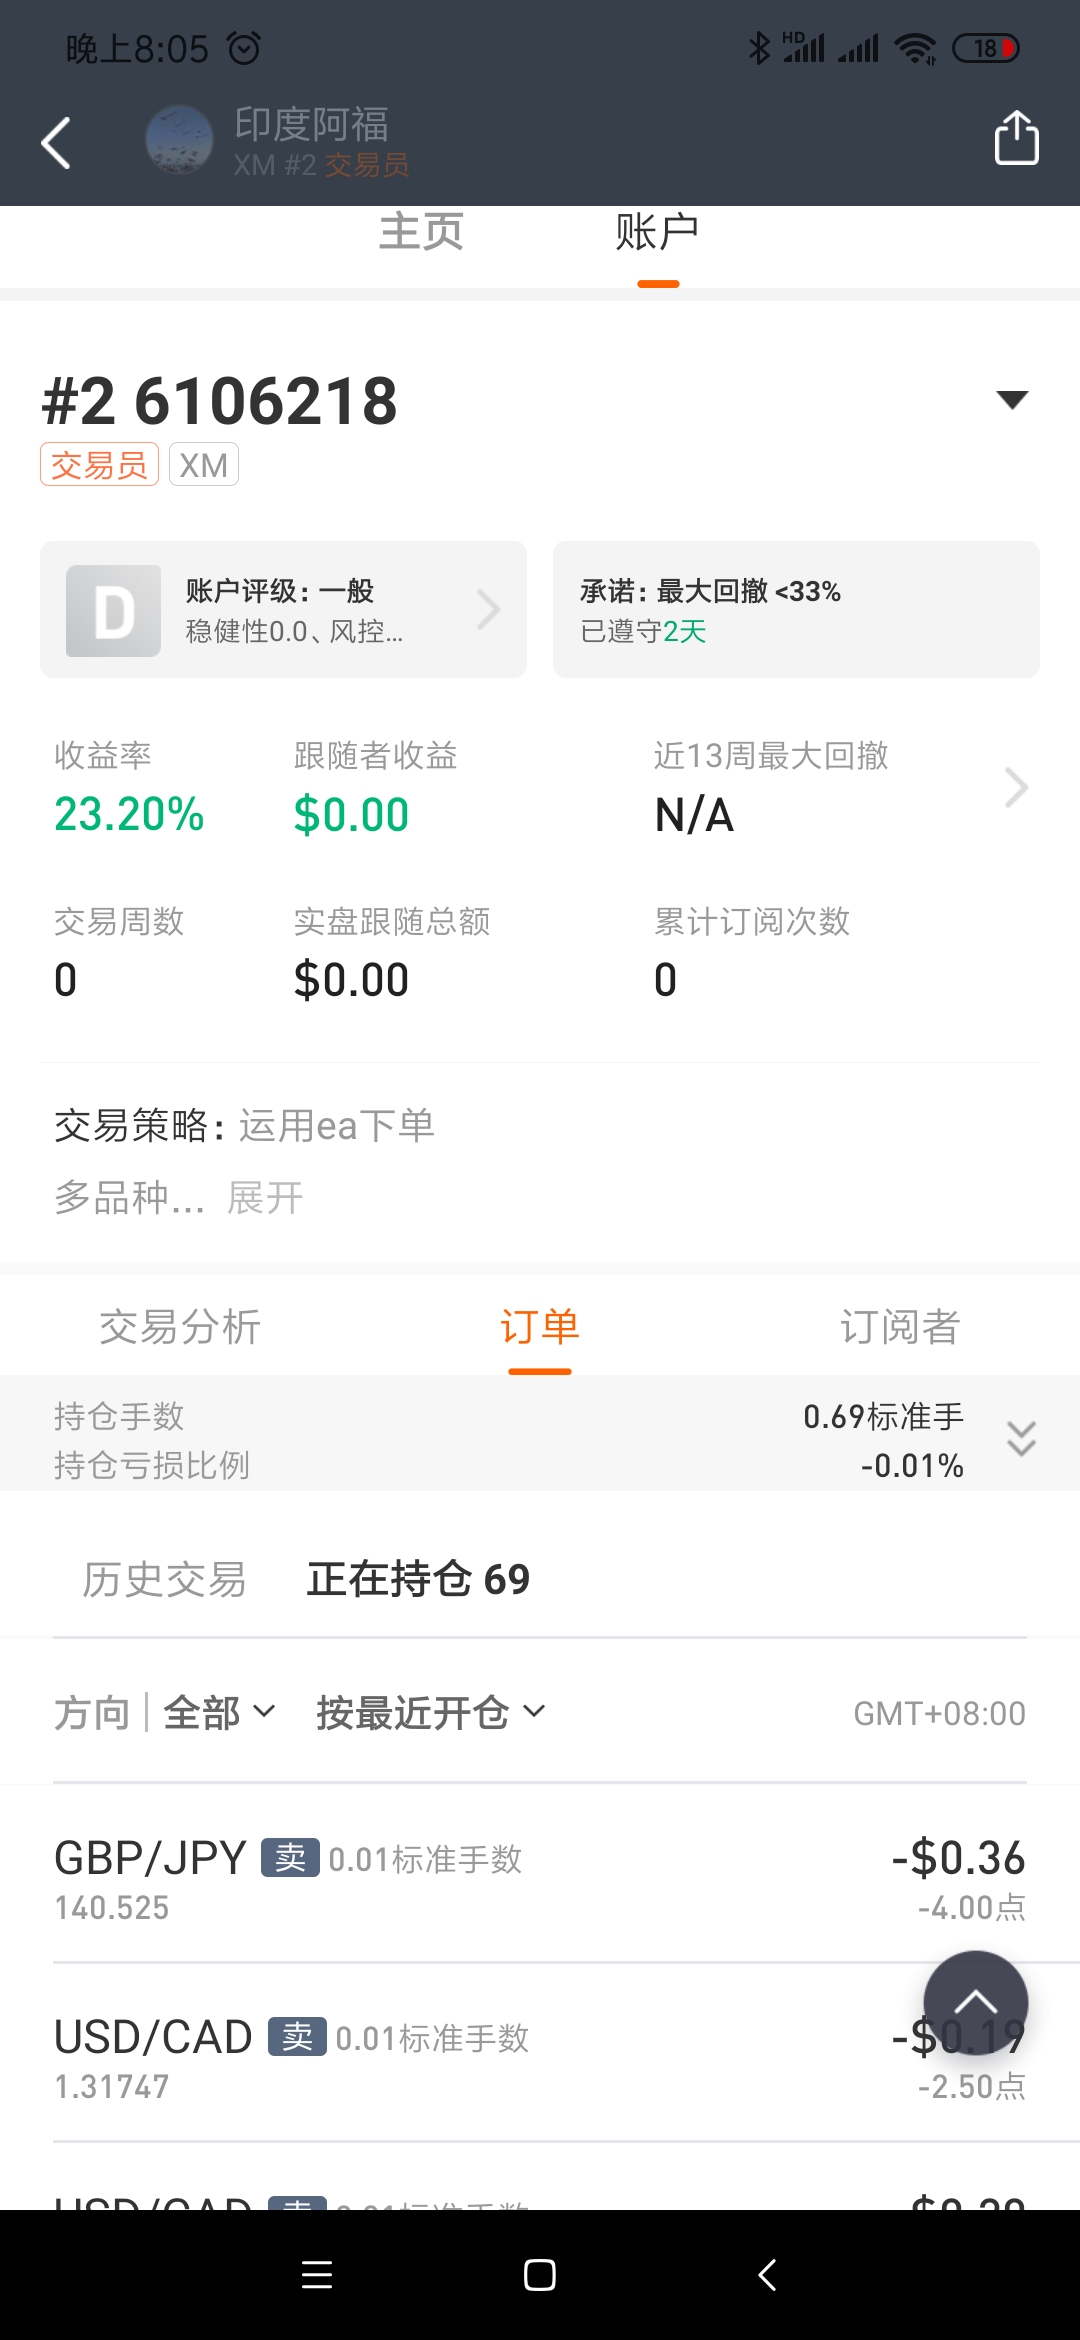Switch to the 主页 tab
The width and height of the screenshot is (1080, 2340).
point(421,232)
